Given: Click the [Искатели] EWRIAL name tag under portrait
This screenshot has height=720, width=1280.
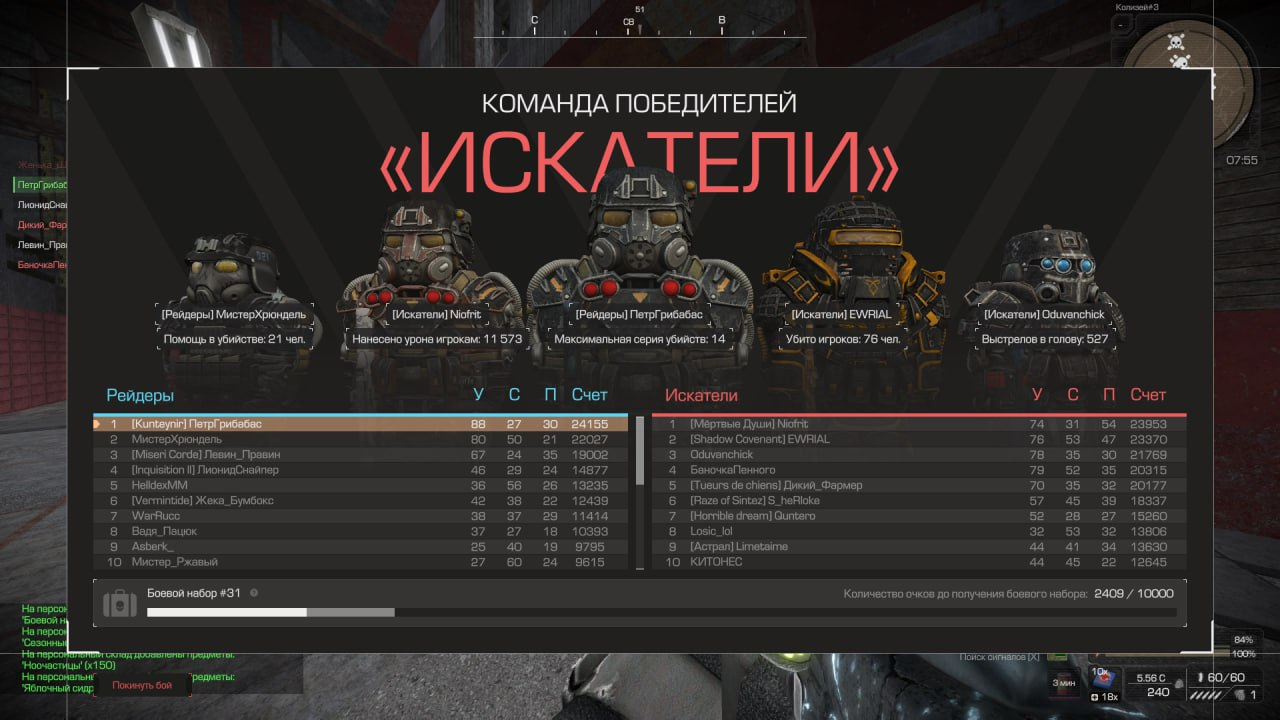Looking at the screenshot, I should coord(841,314).
